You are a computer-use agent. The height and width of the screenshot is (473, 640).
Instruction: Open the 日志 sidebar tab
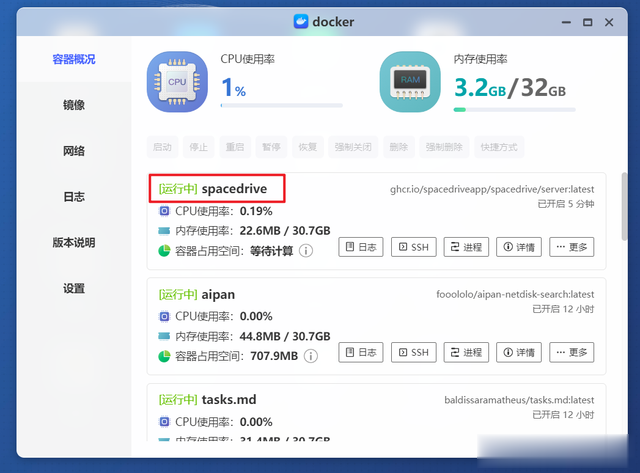pos(74,197)
